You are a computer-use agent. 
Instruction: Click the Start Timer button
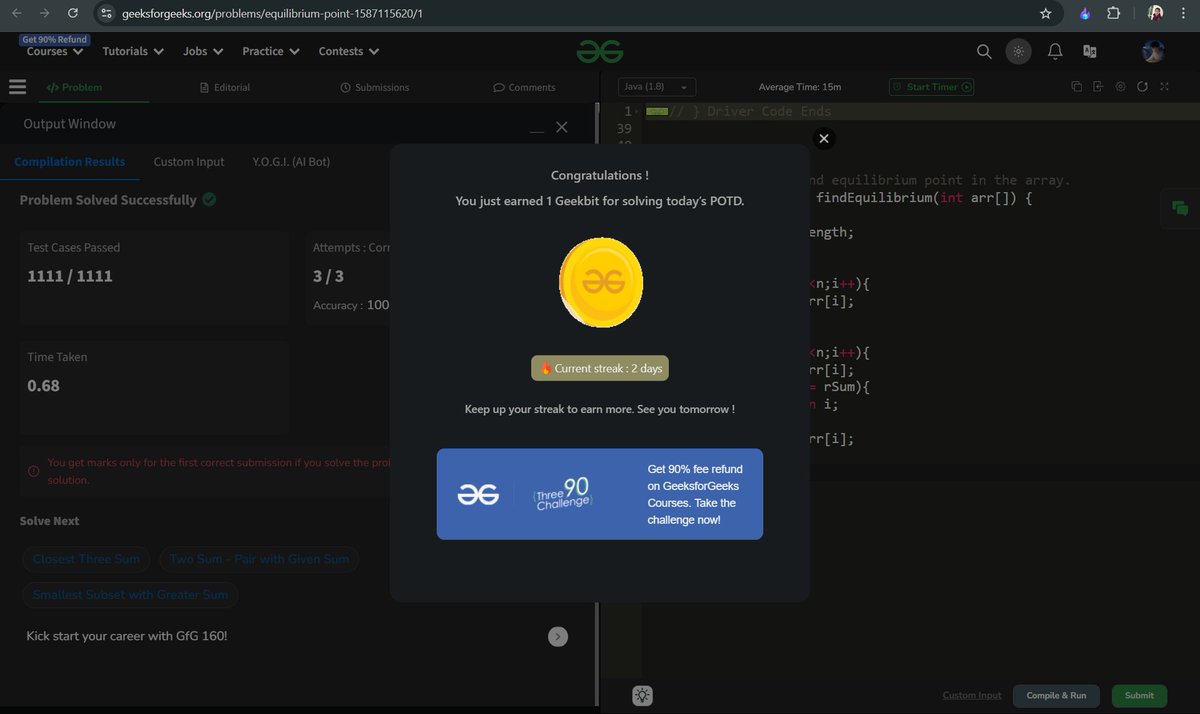(x=931, y=87)
